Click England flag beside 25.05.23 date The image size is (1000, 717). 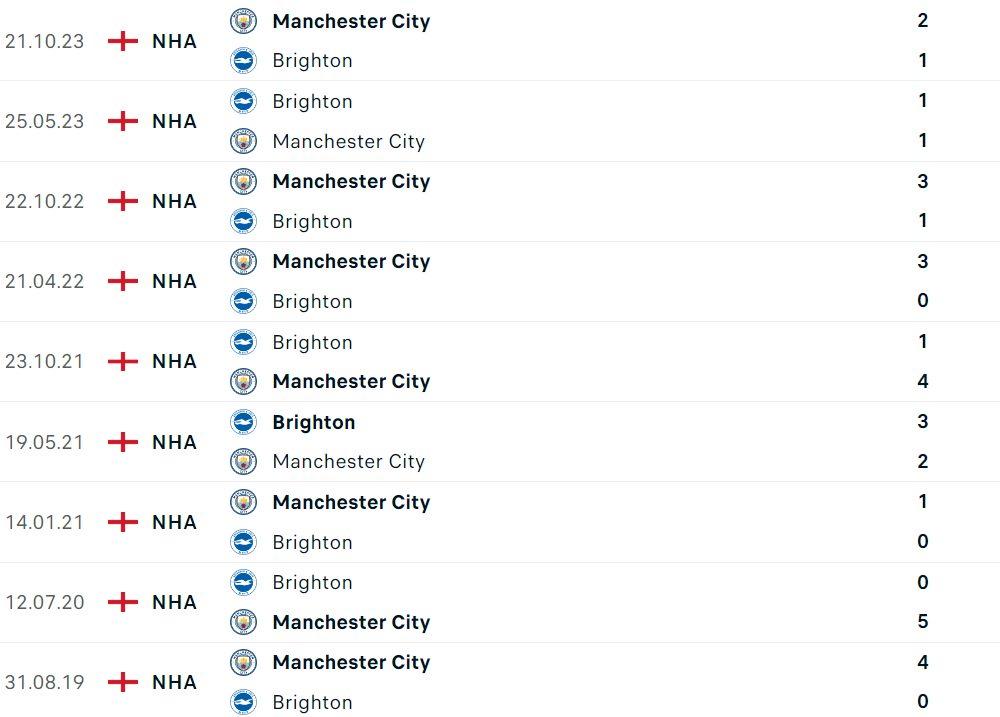tap(123, 121)
